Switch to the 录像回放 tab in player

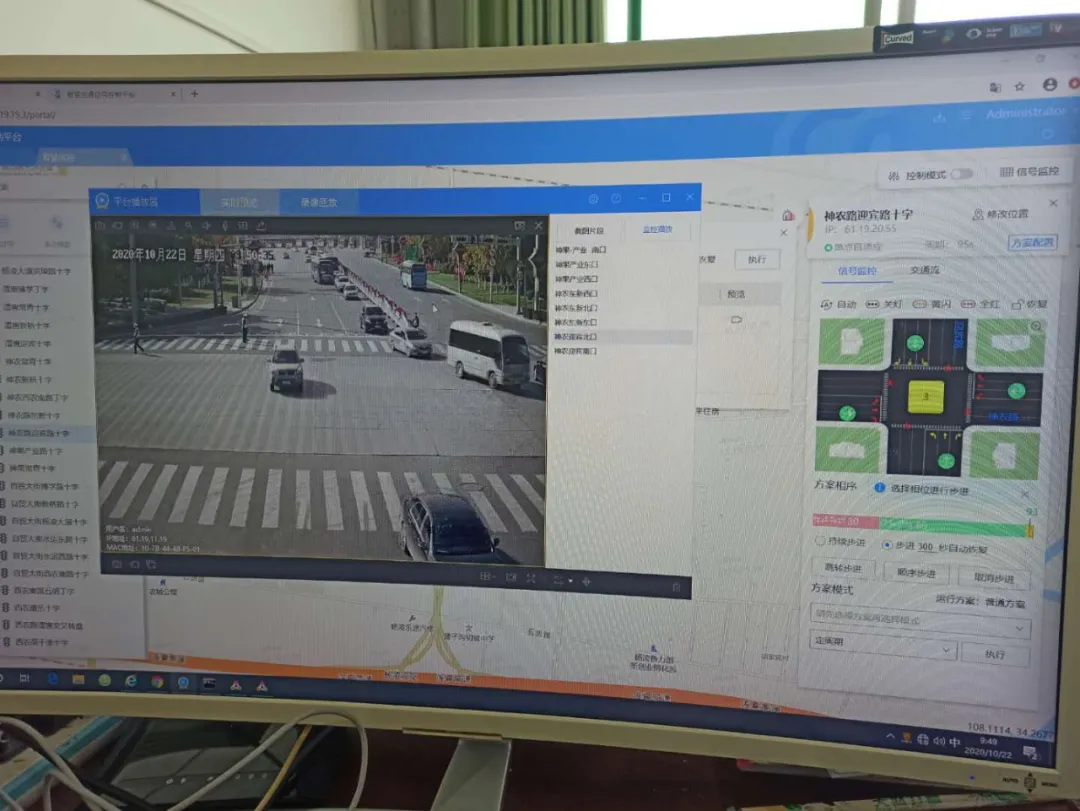click(319, 203)
